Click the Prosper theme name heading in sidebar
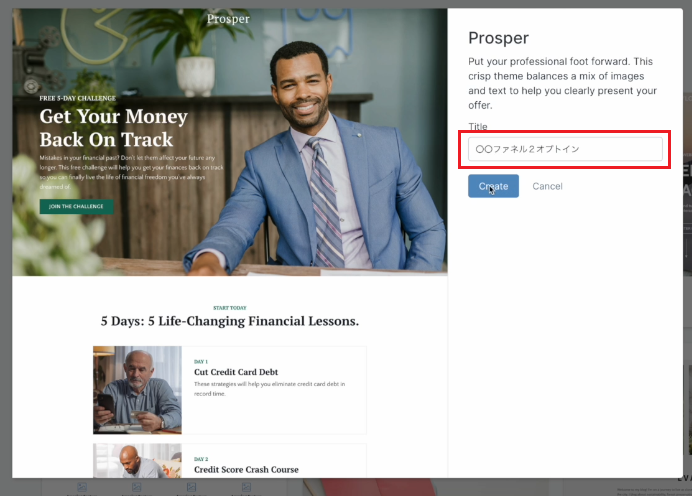Screen dimensions: 692x496 (498, 38)
